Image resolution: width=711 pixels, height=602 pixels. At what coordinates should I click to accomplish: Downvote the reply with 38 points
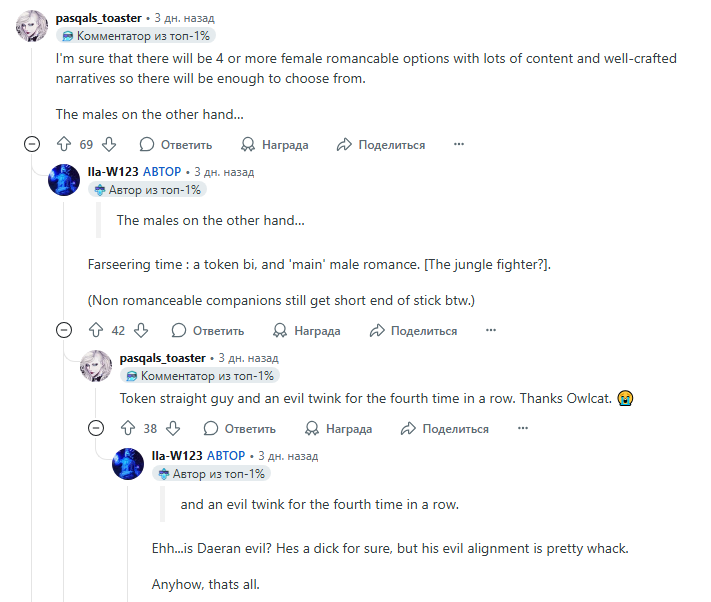coord(174,429)
